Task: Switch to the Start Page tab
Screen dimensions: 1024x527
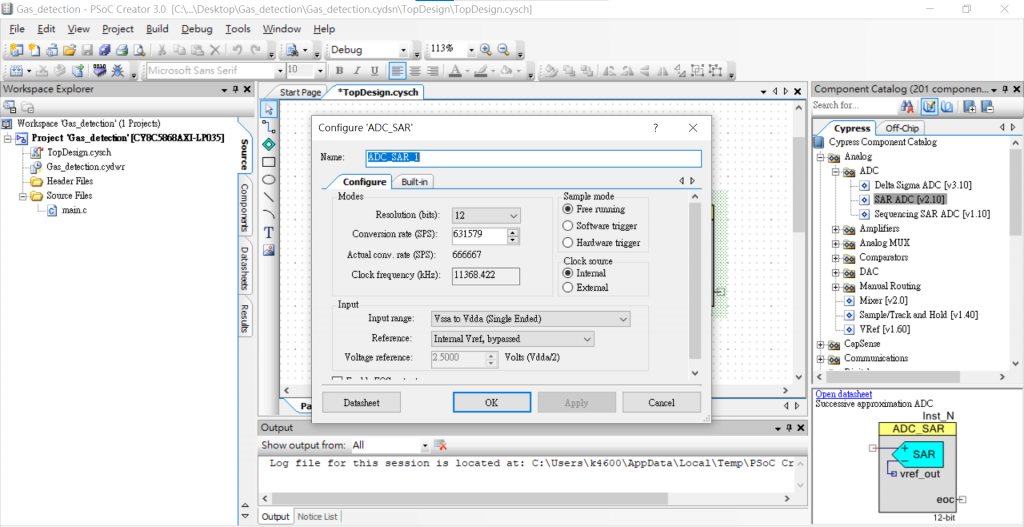Action: point(300,93)
